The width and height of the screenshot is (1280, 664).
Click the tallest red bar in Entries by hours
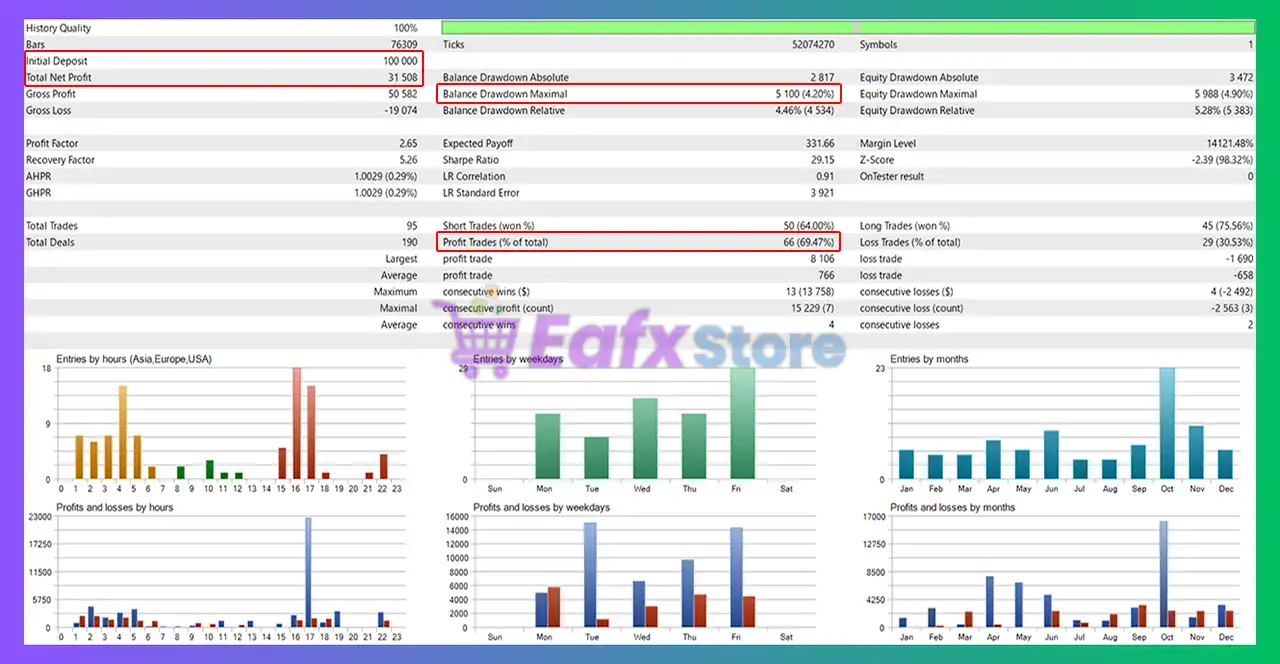296,423
